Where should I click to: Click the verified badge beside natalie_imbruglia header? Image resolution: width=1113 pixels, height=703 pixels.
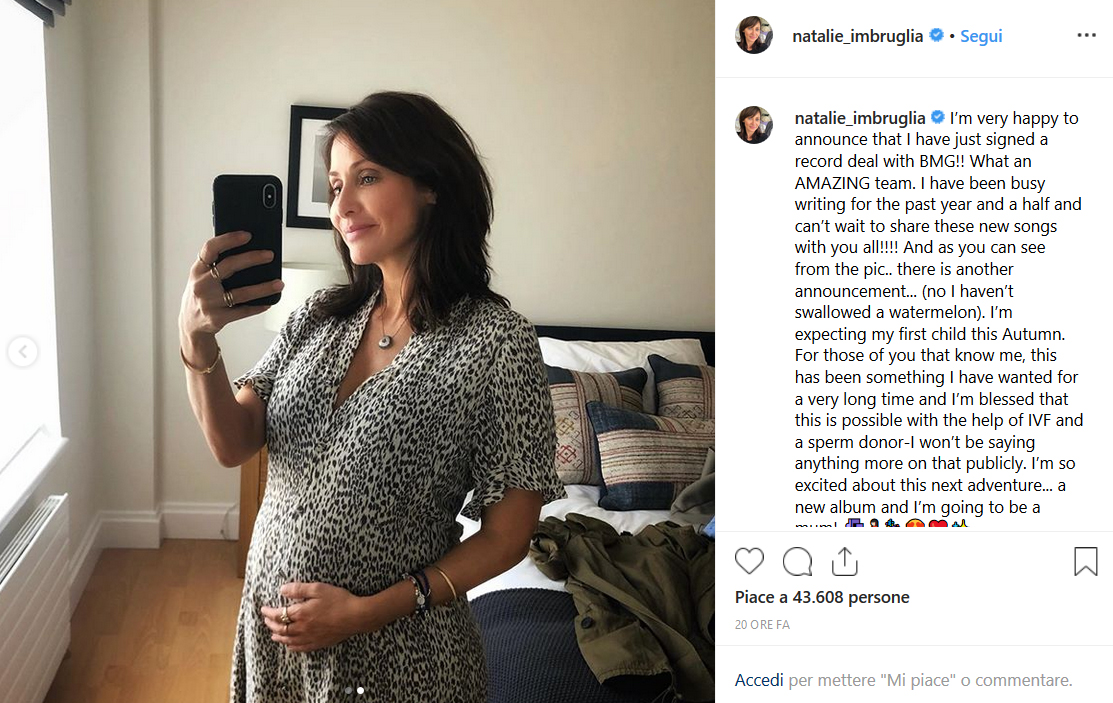pos(936,35)
